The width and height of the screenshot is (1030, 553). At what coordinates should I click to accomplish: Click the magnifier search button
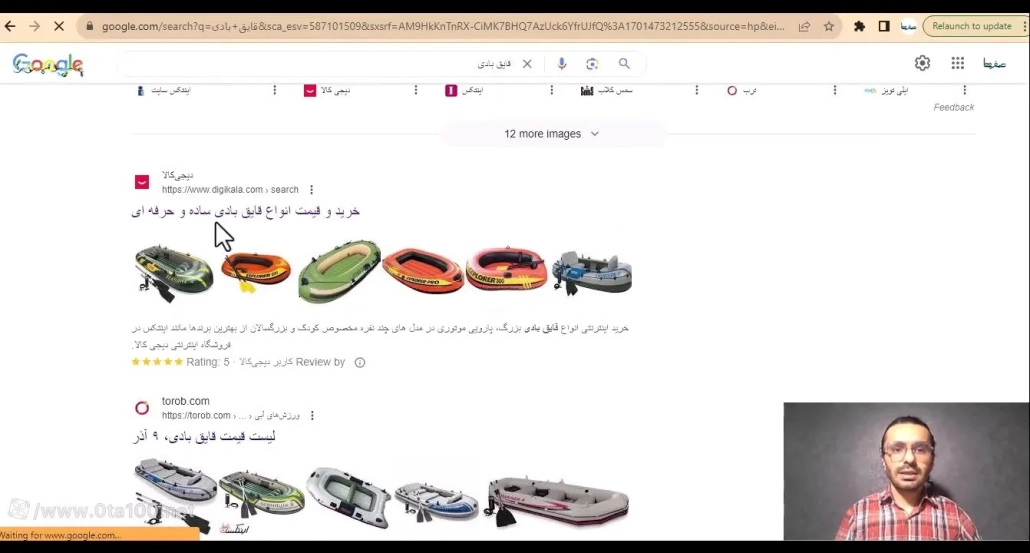coord(624,64)
